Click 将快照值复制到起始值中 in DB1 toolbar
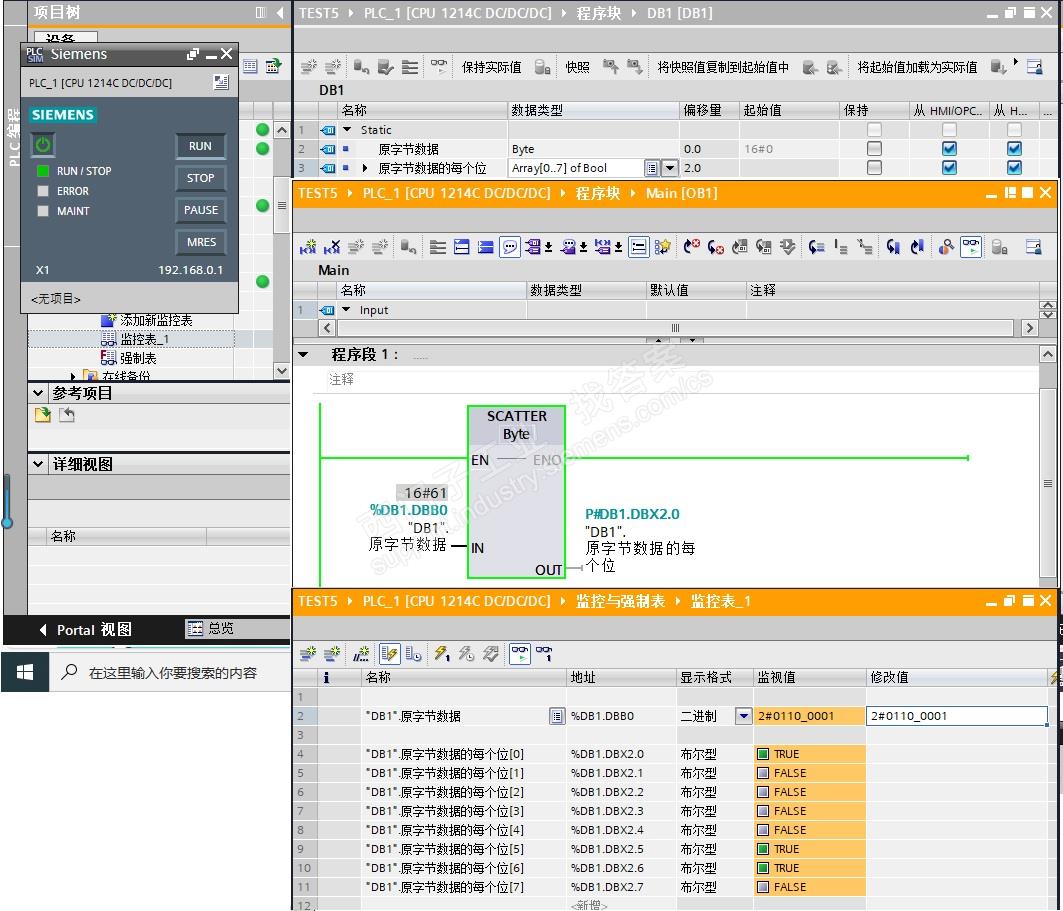The height and width of the screenshot is (911, 1063). click(723, 67)
